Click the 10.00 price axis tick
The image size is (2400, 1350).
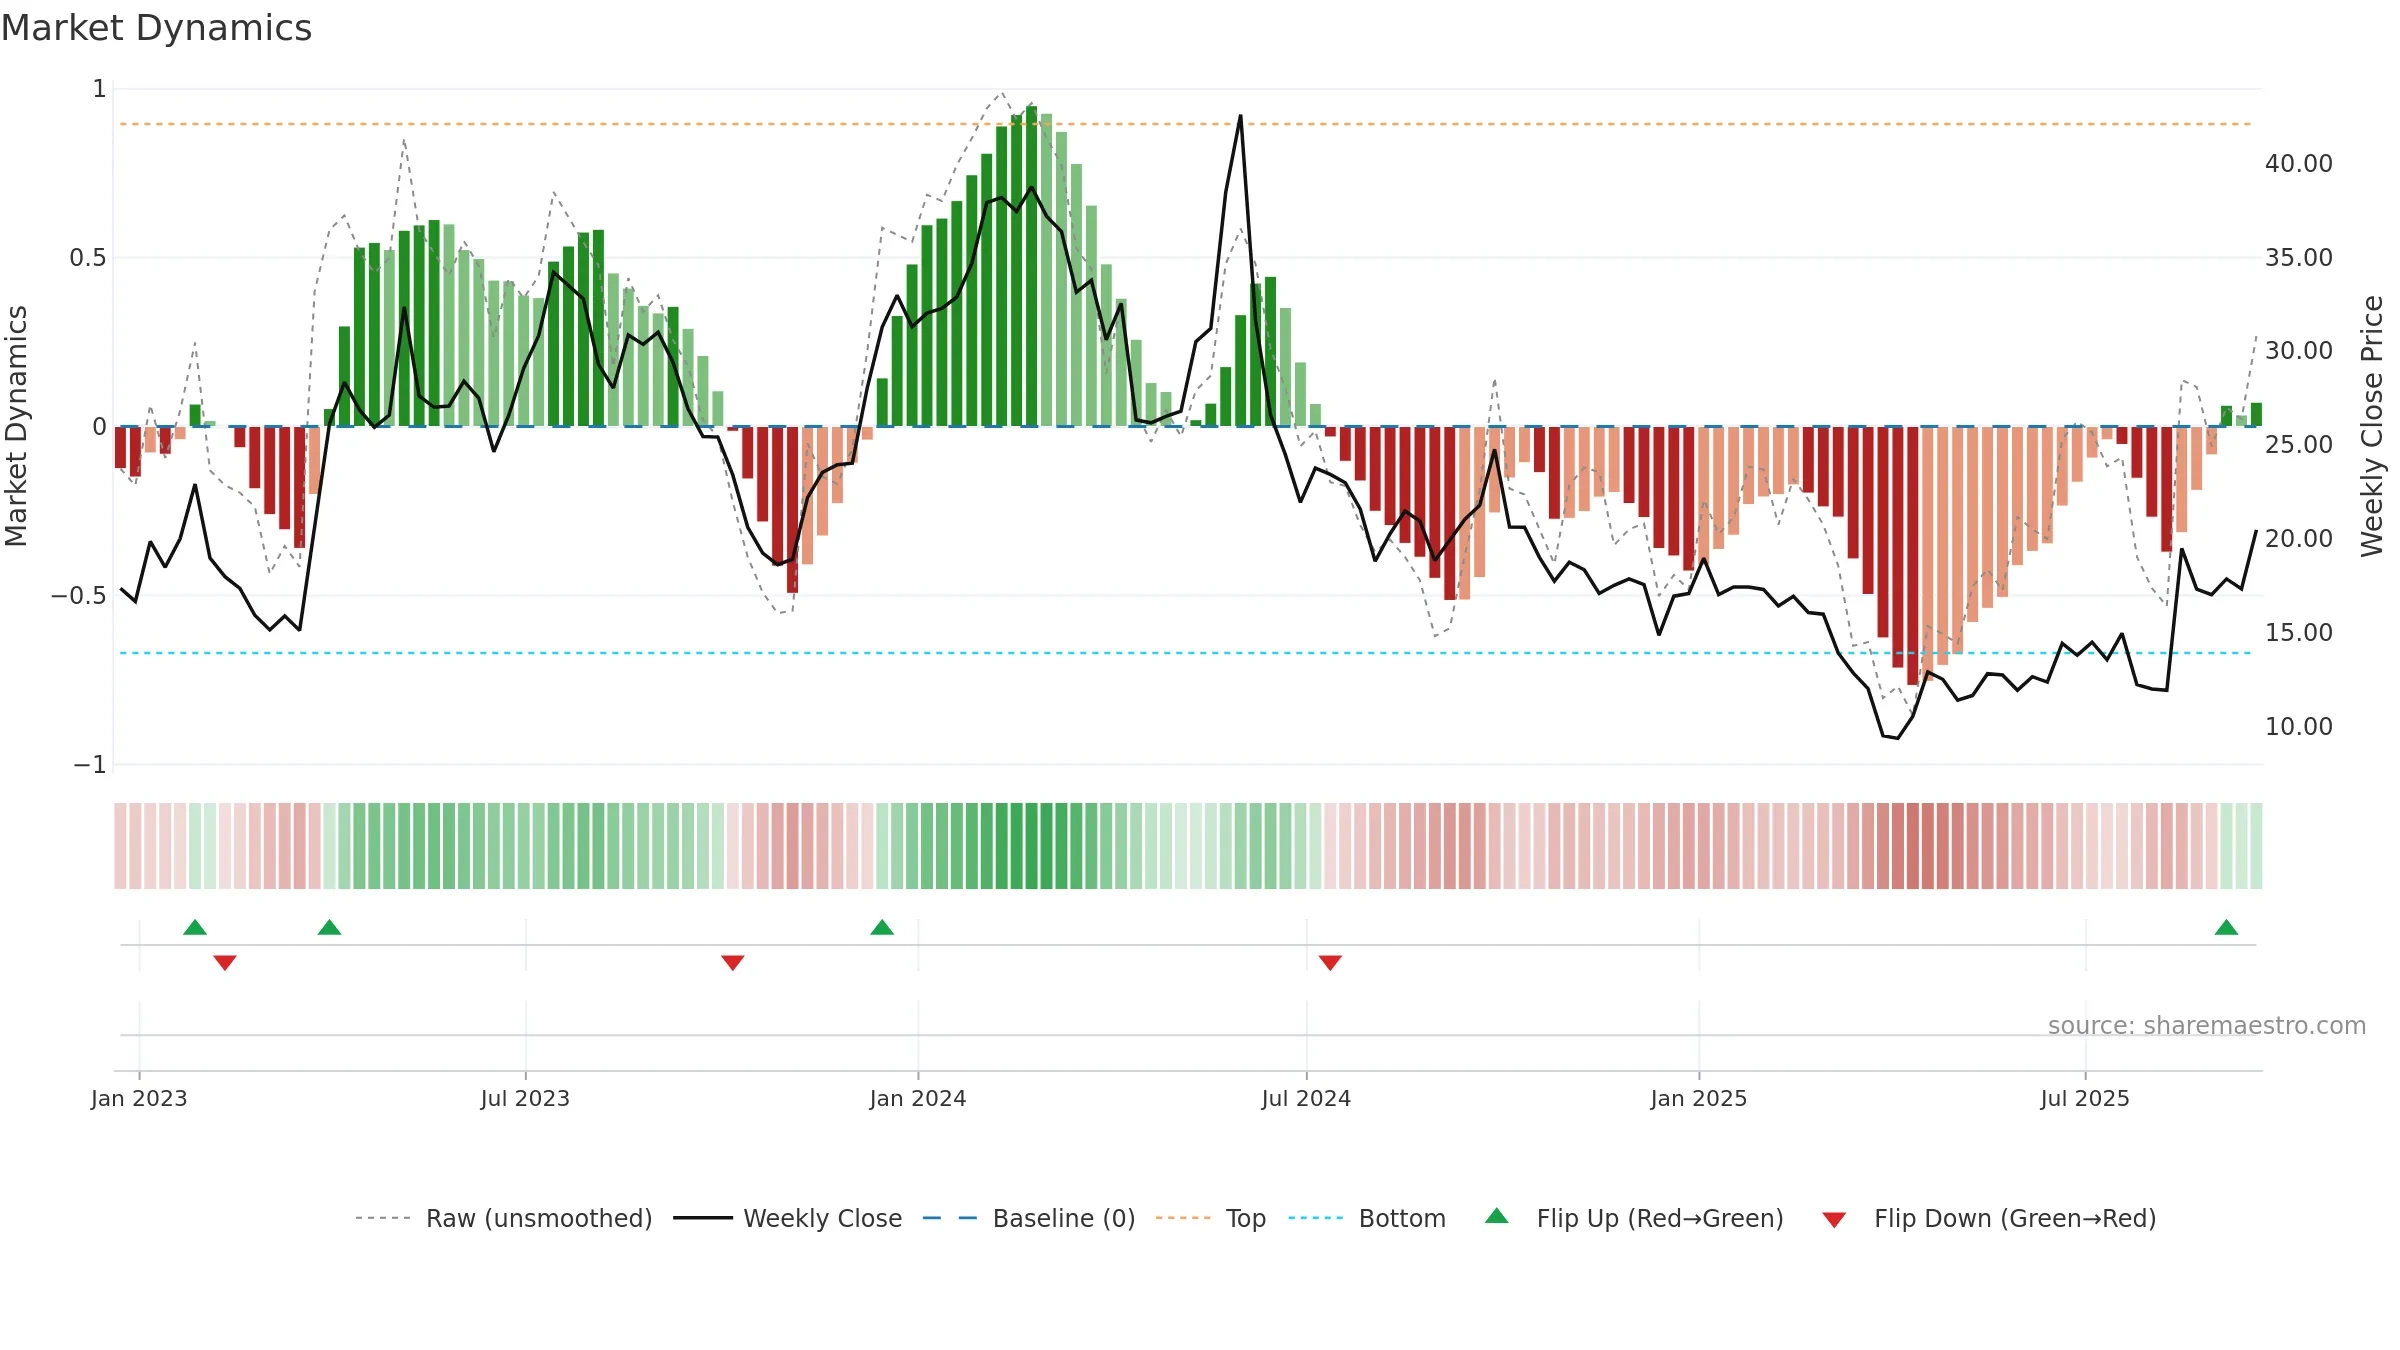pos(2299,727)
